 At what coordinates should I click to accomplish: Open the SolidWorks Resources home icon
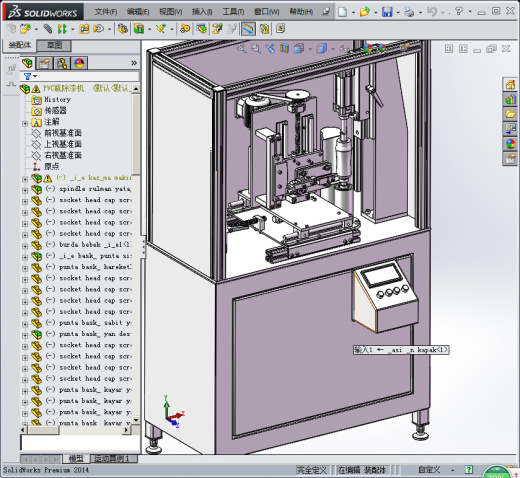click(510, 84)
